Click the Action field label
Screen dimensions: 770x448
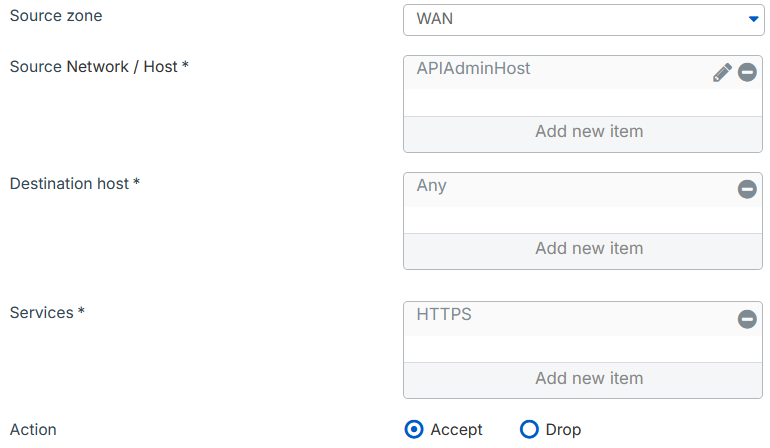point(33,430)
